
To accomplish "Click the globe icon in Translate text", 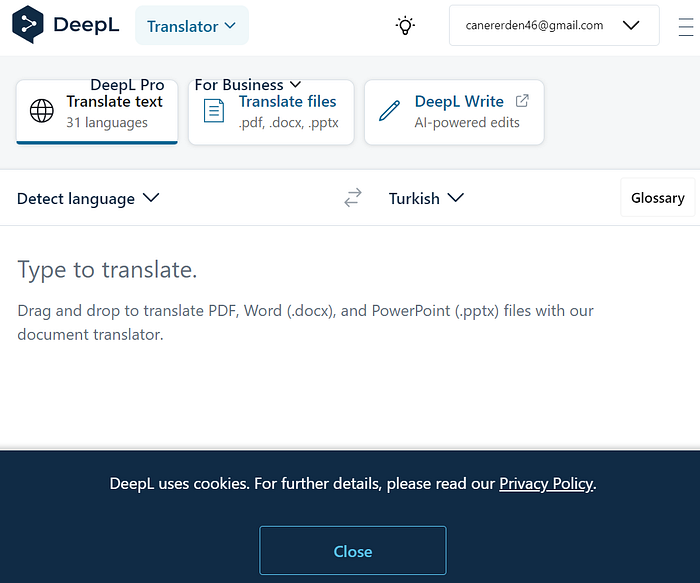I will pos(42,111).
